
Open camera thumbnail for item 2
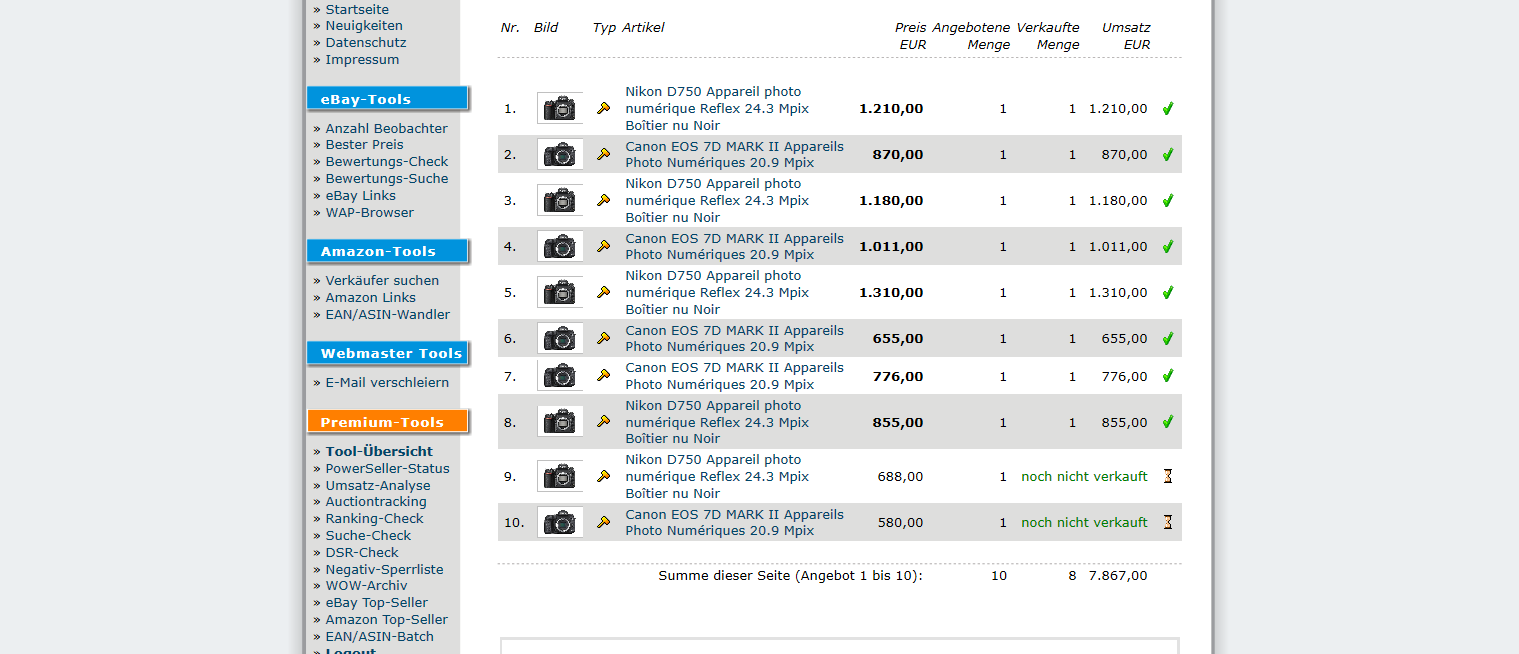pyautogui.click(x=560, y=154)
